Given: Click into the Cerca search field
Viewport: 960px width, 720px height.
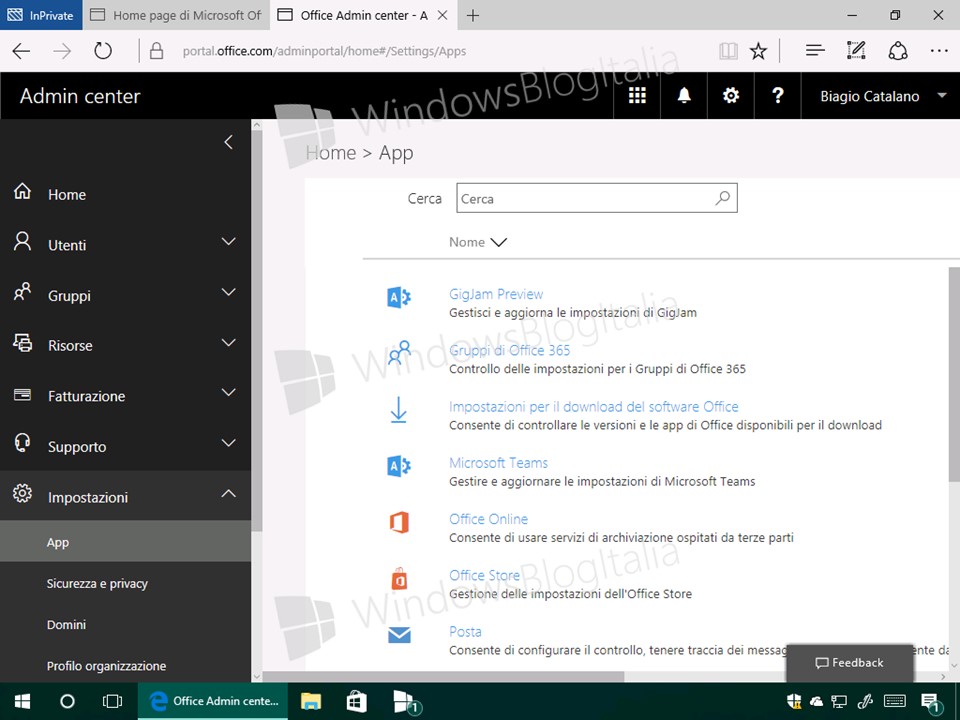Looking at the screenshot, I should coord(597,198).
